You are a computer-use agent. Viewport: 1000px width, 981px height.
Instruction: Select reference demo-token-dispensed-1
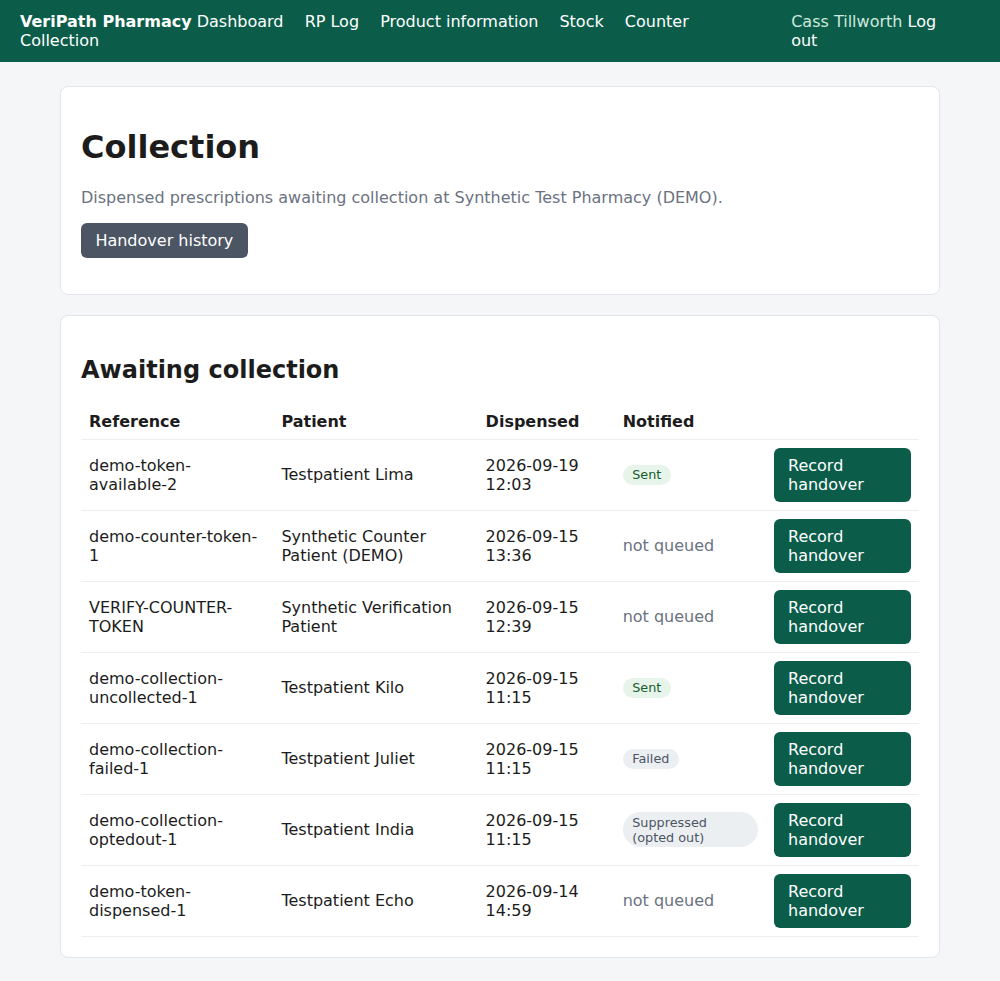pyautogui.click(x=140, y=900)
